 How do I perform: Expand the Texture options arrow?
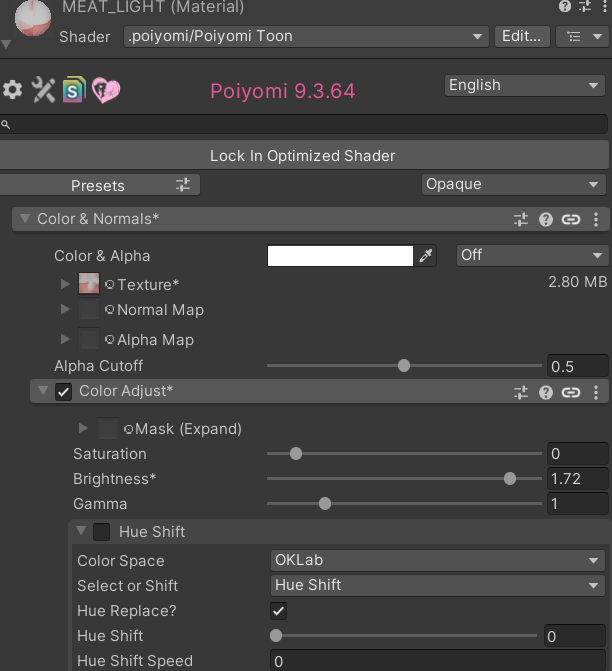tap(65, 284)
